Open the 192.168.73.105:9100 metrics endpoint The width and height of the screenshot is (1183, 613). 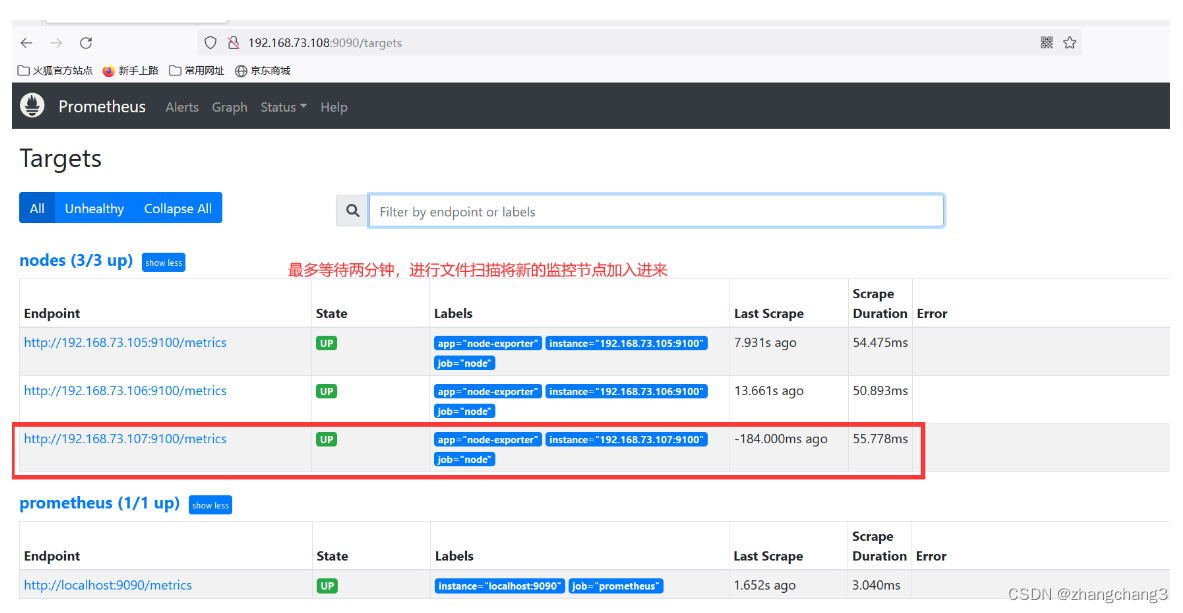(x=125, y=343)
